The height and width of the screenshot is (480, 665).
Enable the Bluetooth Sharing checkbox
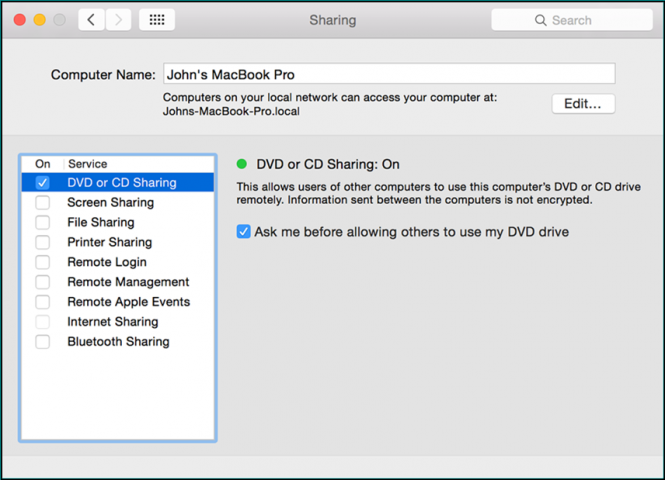coord(42,342)
